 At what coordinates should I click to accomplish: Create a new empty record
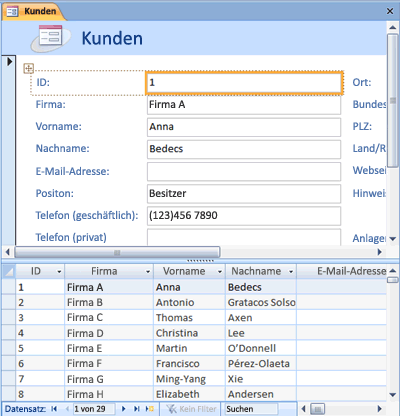click(150, 409)
